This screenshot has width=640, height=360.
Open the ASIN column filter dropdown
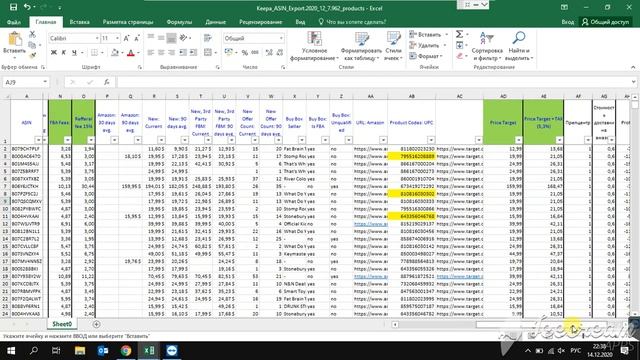[38, 140]
